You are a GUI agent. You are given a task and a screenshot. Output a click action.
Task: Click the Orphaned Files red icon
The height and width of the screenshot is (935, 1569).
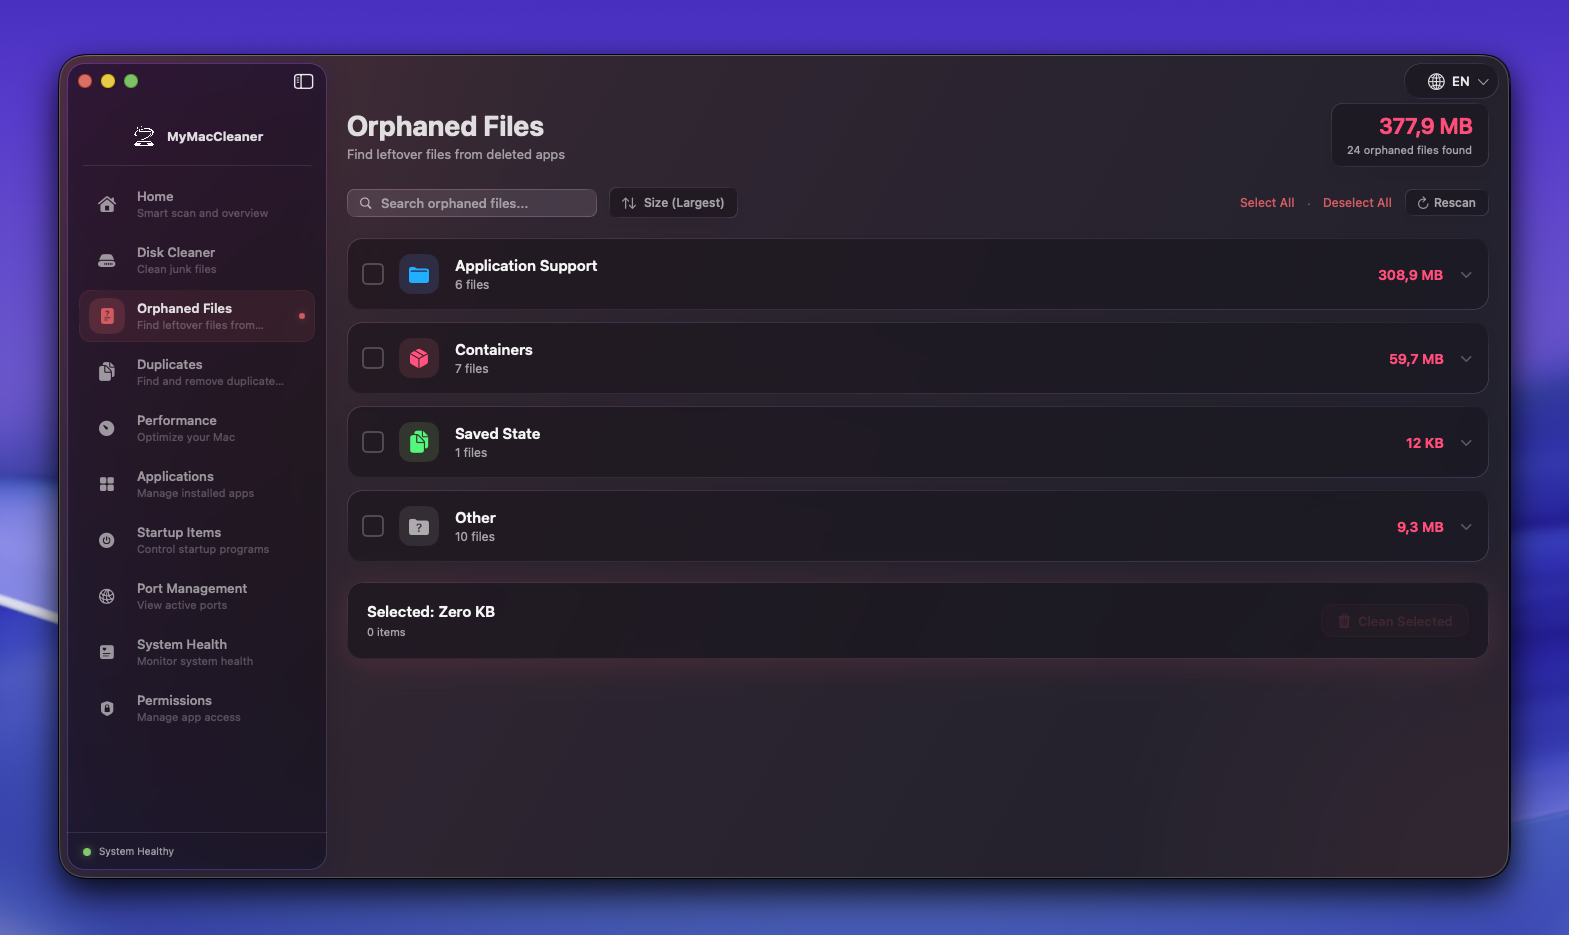tap(107, 316)
